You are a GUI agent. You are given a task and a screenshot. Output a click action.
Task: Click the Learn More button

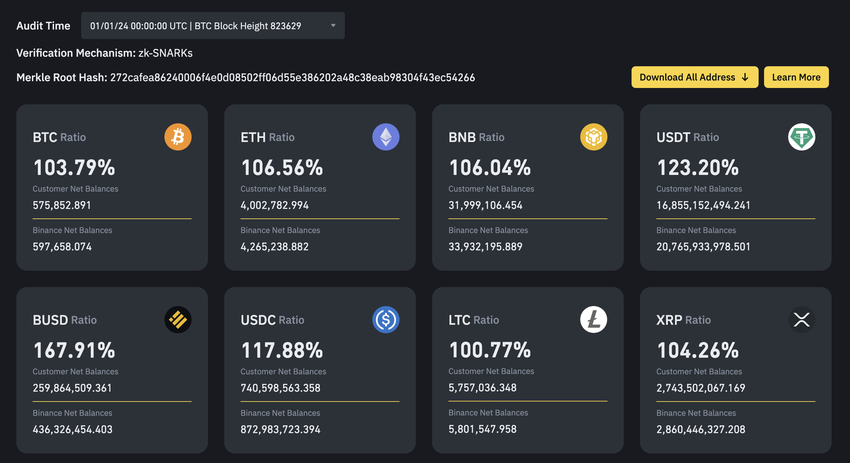(x=796, y=77)
